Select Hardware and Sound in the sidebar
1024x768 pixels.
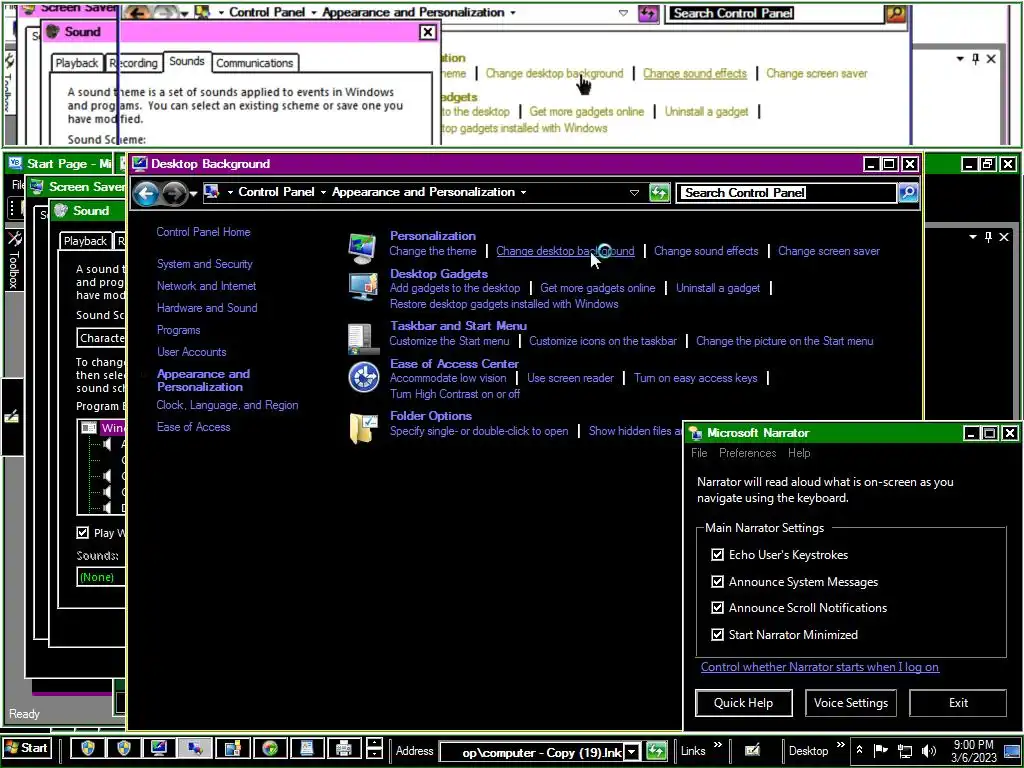coord(207,308)
